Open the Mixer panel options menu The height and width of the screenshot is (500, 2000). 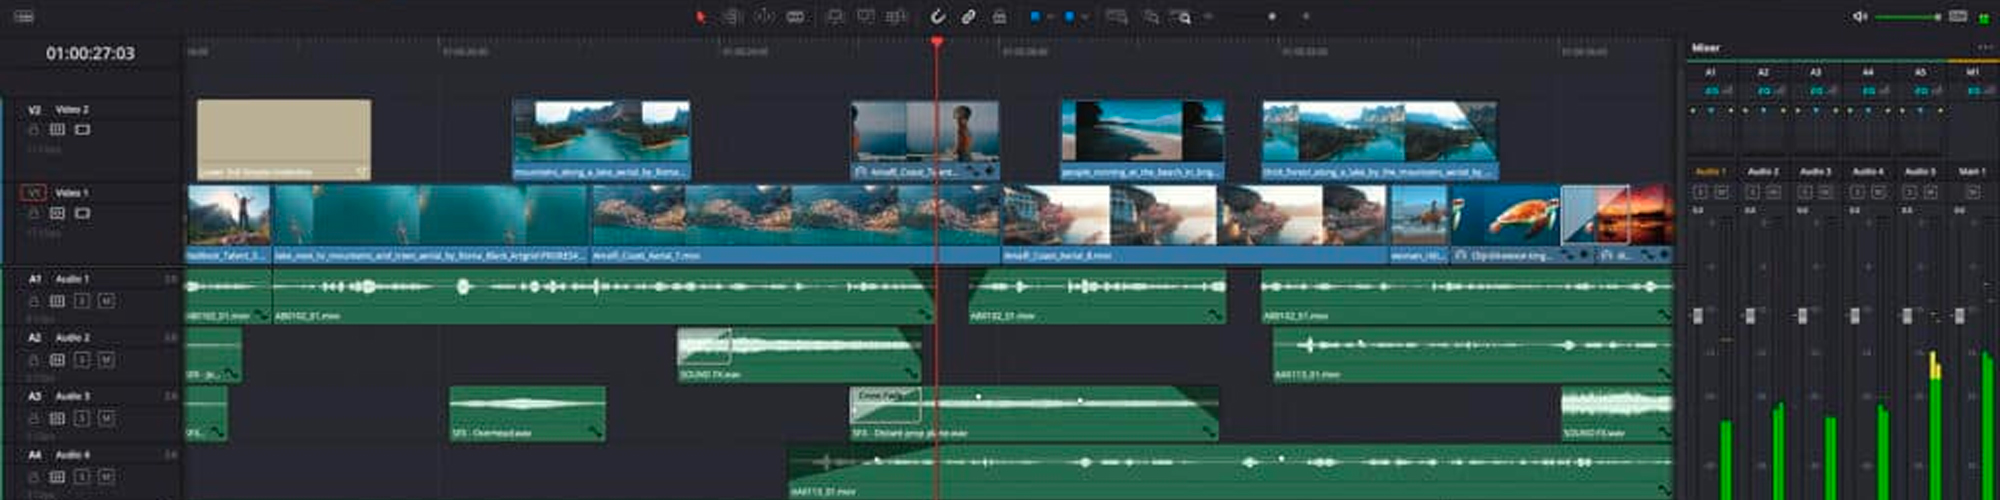1984,47
